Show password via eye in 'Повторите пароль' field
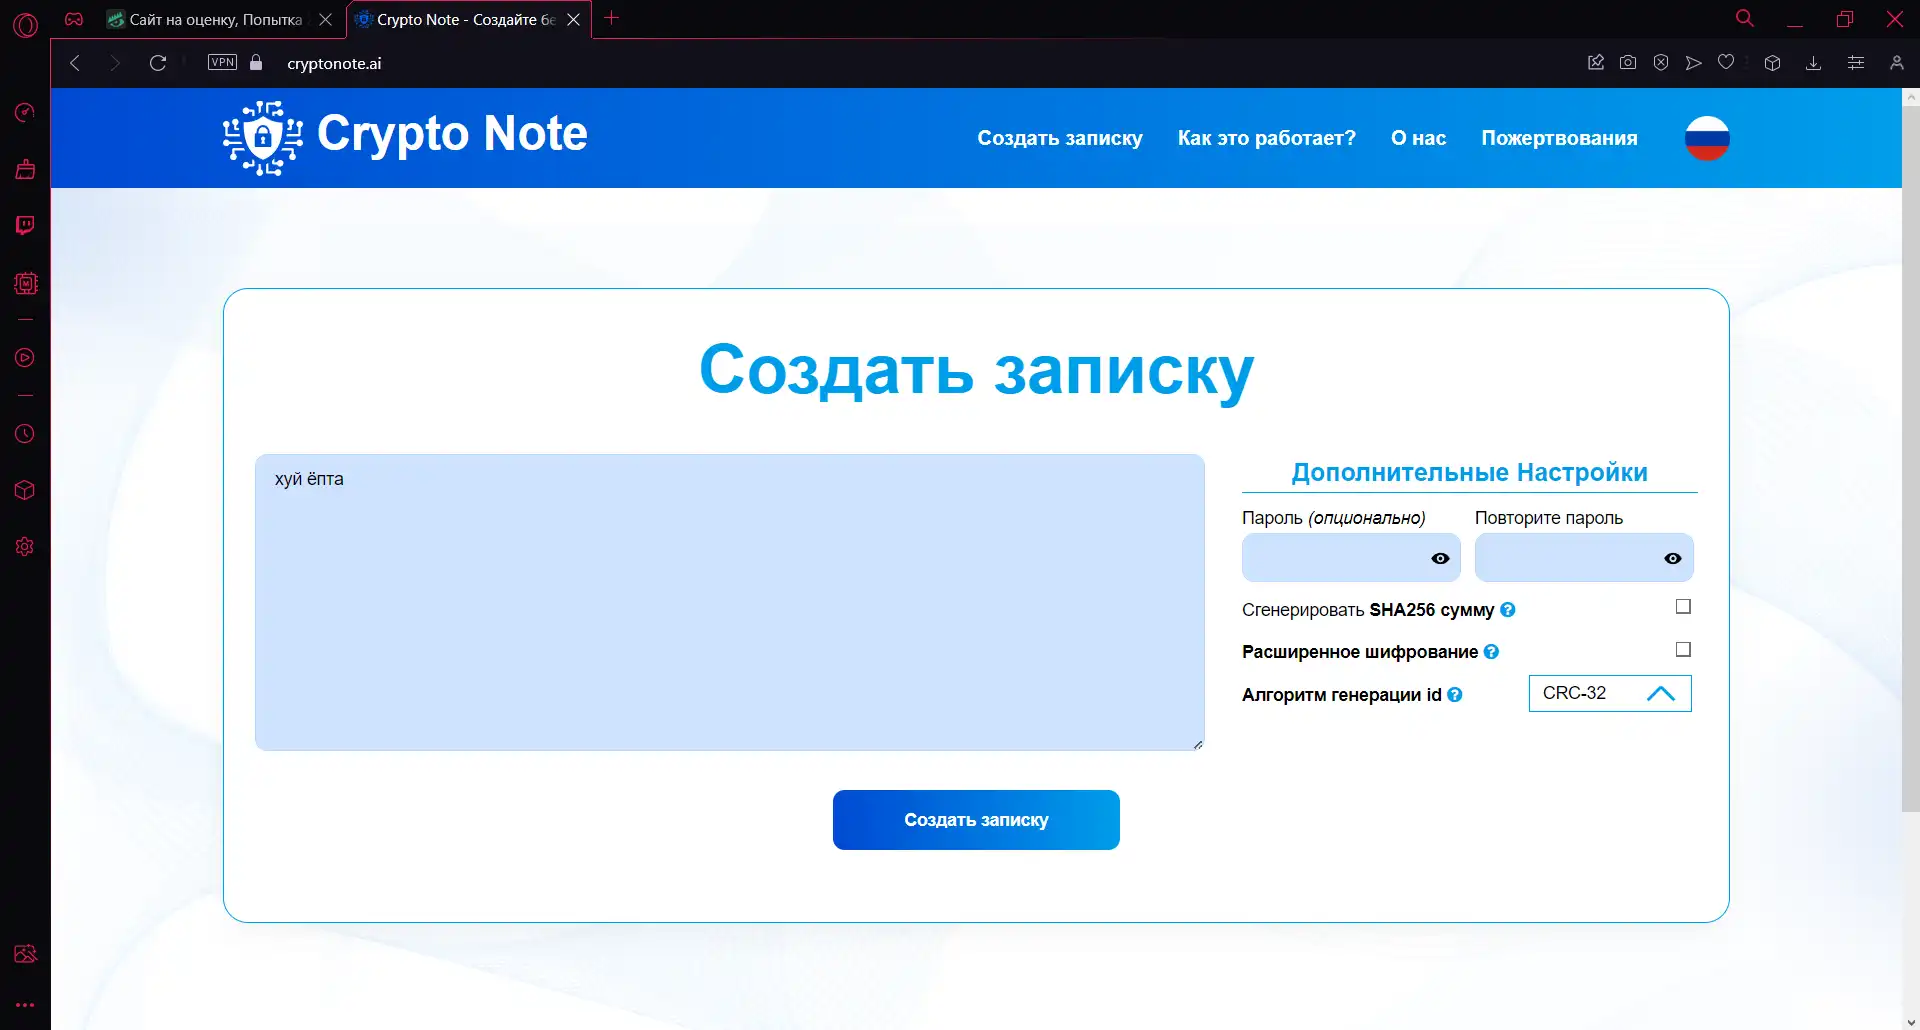 [1673, 558]
